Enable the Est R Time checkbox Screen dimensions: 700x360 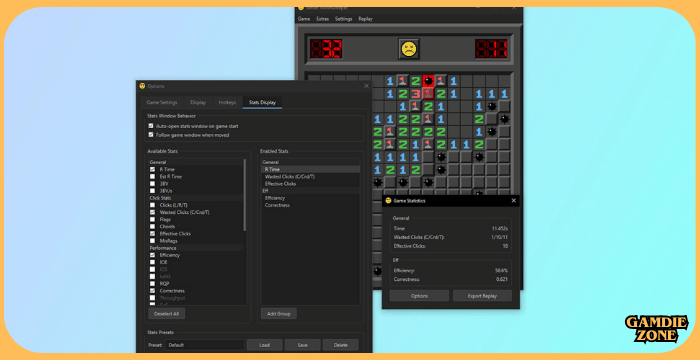(x=153, y=176)
